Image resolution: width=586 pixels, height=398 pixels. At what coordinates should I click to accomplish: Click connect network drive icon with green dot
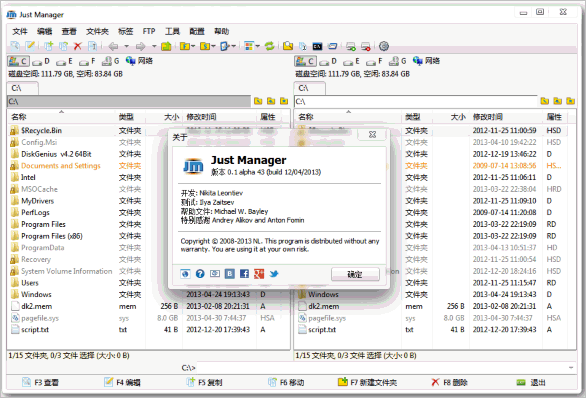[x=351, y=46]
